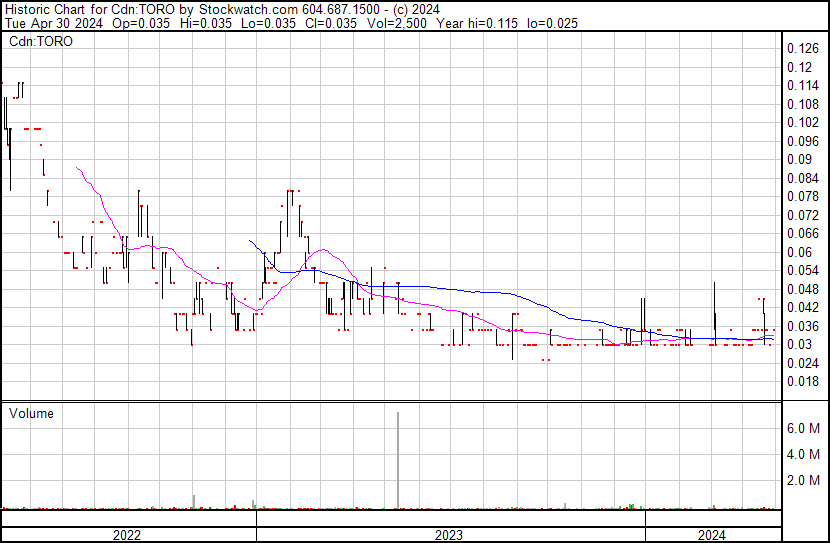Click the '(c) 2024' copyright text
The height and width of the screenshot is (543, 830).
point(416,10)
